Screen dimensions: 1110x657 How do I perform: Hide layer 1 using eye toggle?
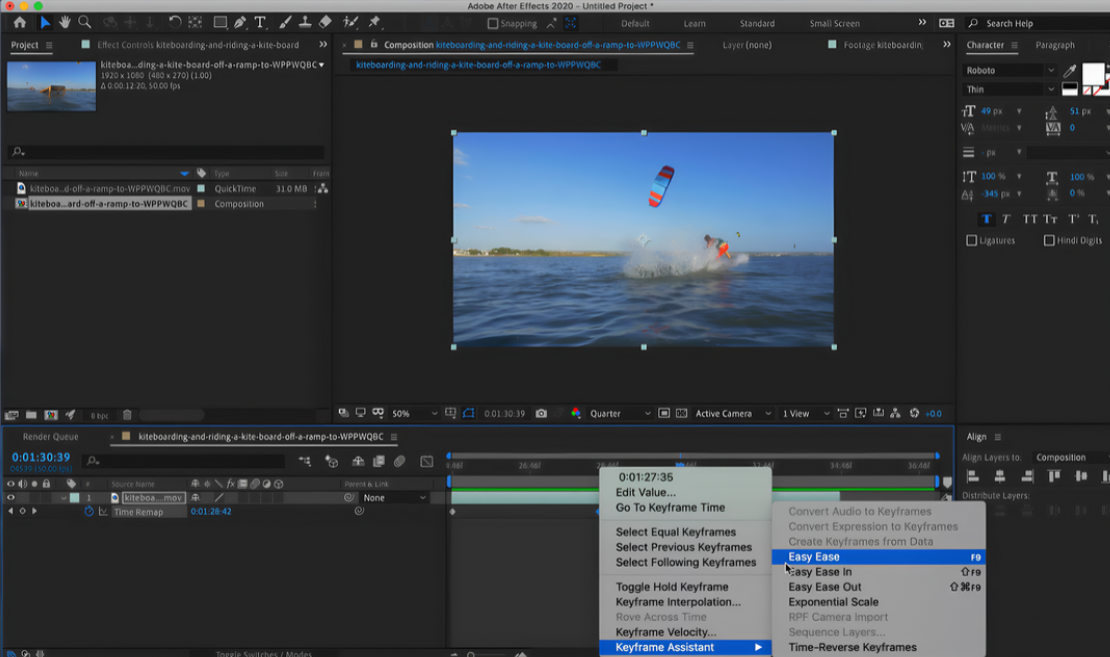click(x=12, y=497)
